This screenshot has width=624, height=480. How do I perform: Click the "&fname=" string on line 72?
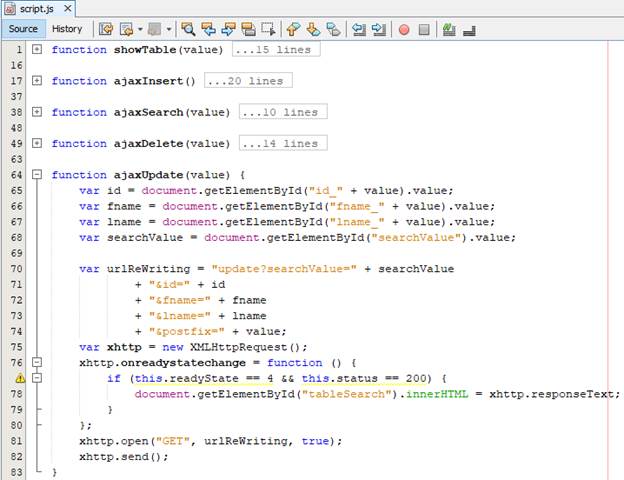coord(179,300)
